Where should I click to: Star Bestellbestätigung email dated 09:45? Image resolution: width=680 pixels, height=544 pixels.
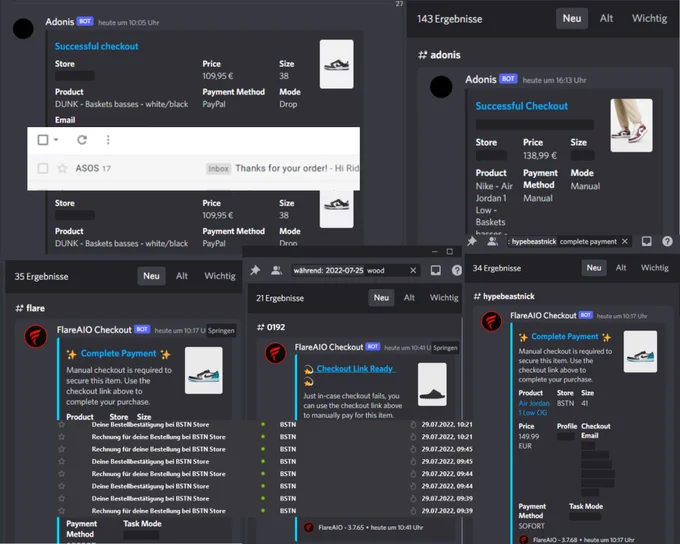62,461
